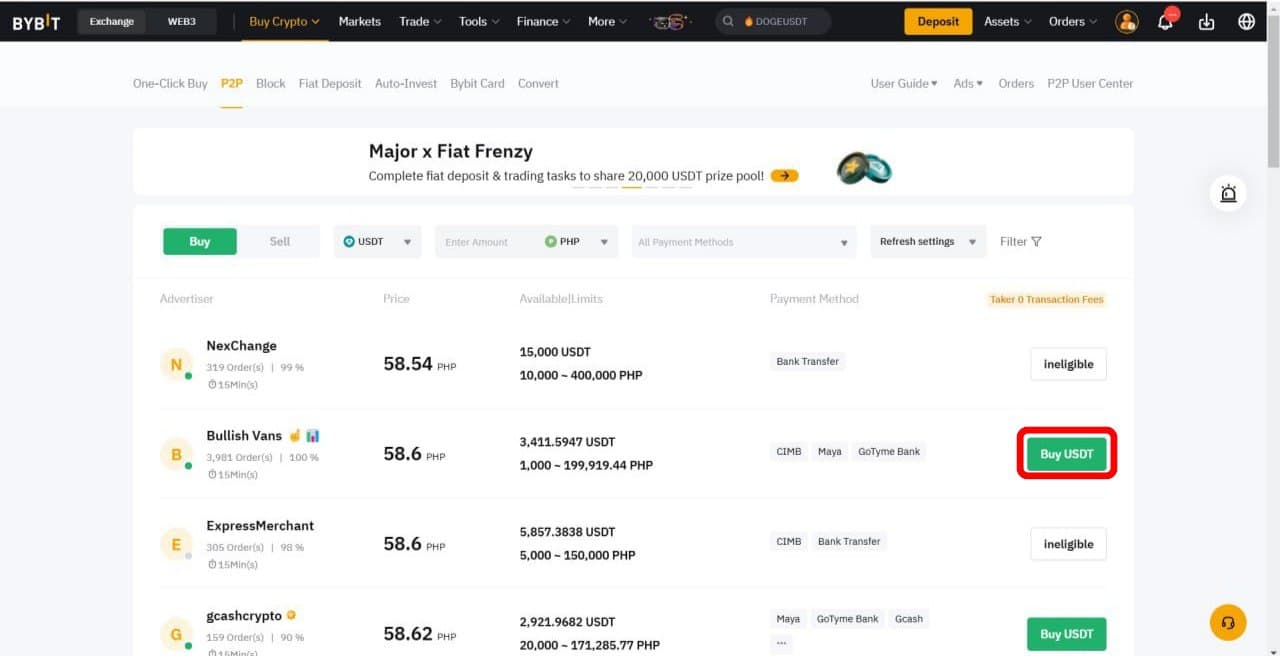Screen dimensions: 1280x656
Task: Switch to the One-Click Buy tab
Action: click(x=170, y=84)
